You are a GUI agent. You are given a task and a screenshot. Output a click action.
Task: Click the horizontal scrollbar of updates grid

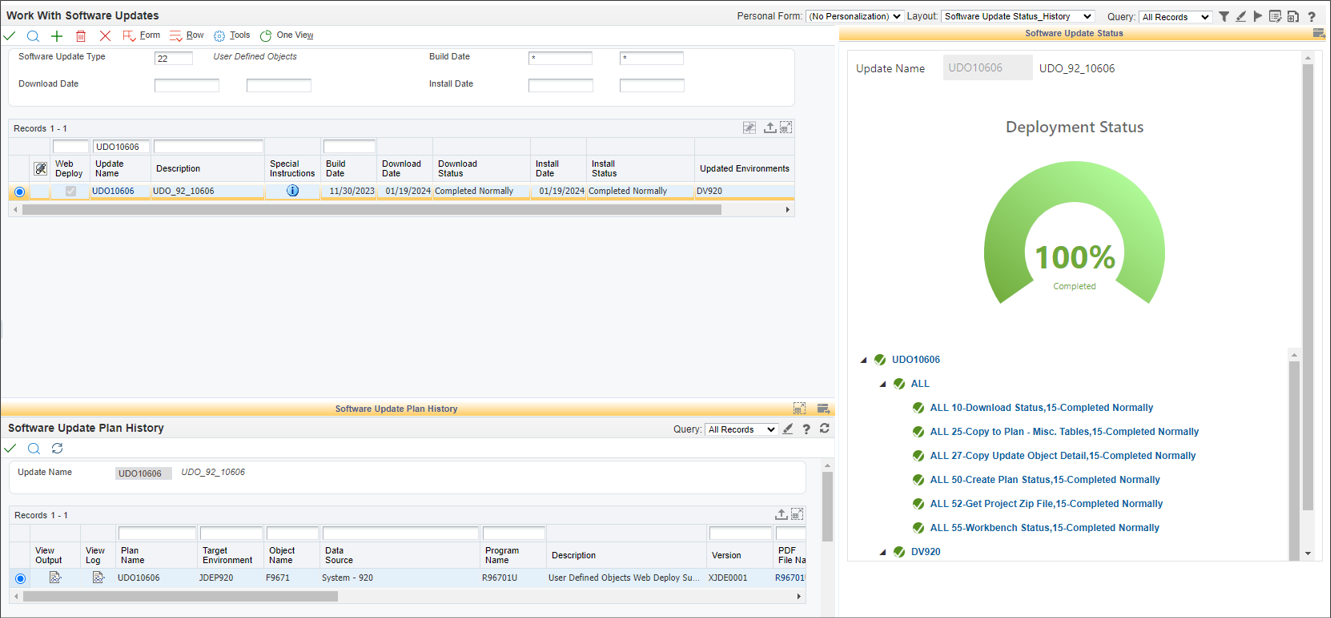pos(372,210)
